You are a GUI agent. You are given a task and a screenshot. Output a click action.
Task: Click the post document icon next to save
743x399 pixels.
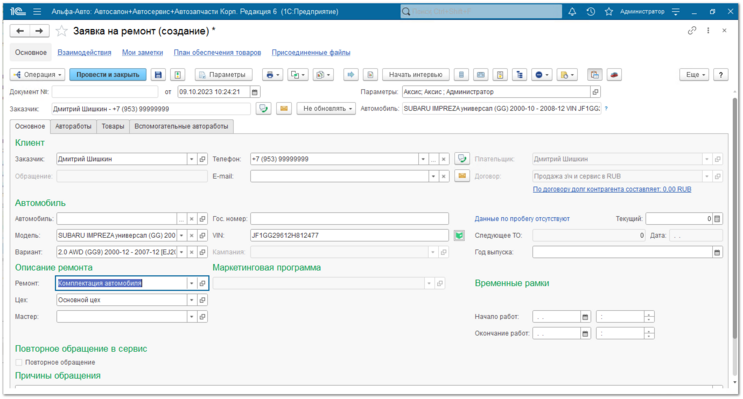(178, 75)
